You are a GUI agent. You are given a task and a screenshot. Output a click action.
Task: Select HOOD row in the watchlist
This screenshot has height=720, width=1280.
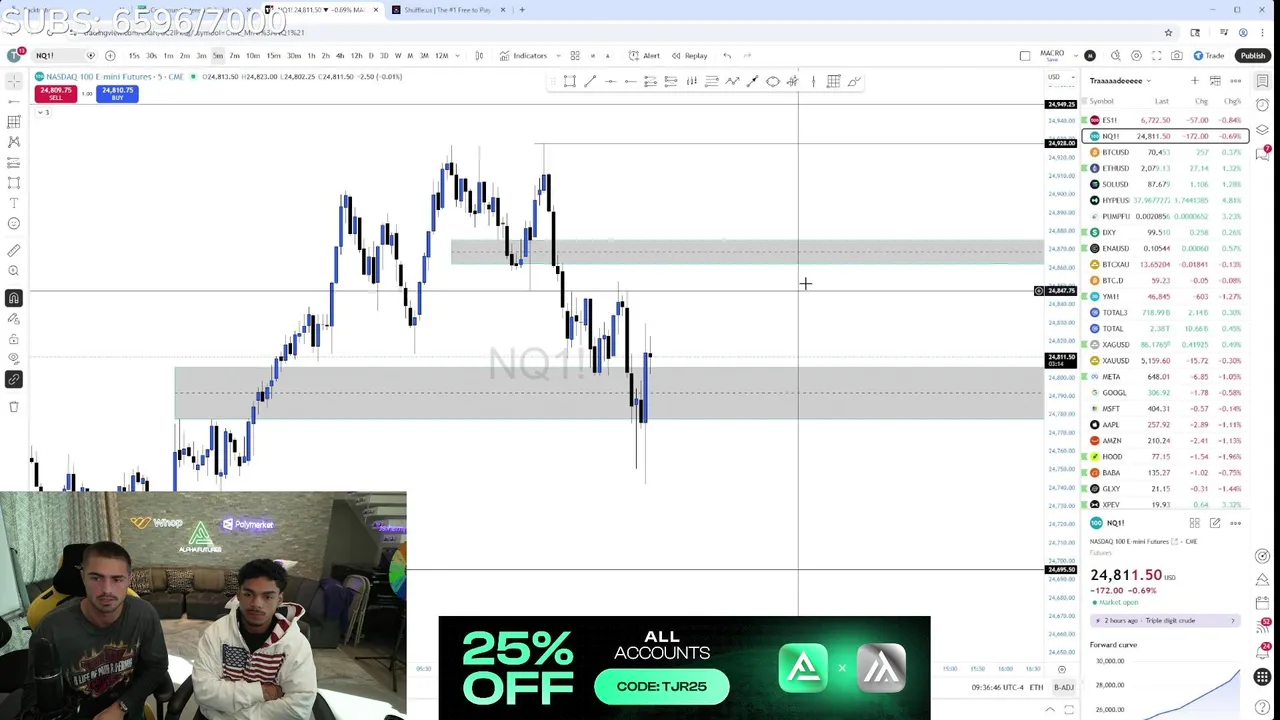tap(1164, 456)
